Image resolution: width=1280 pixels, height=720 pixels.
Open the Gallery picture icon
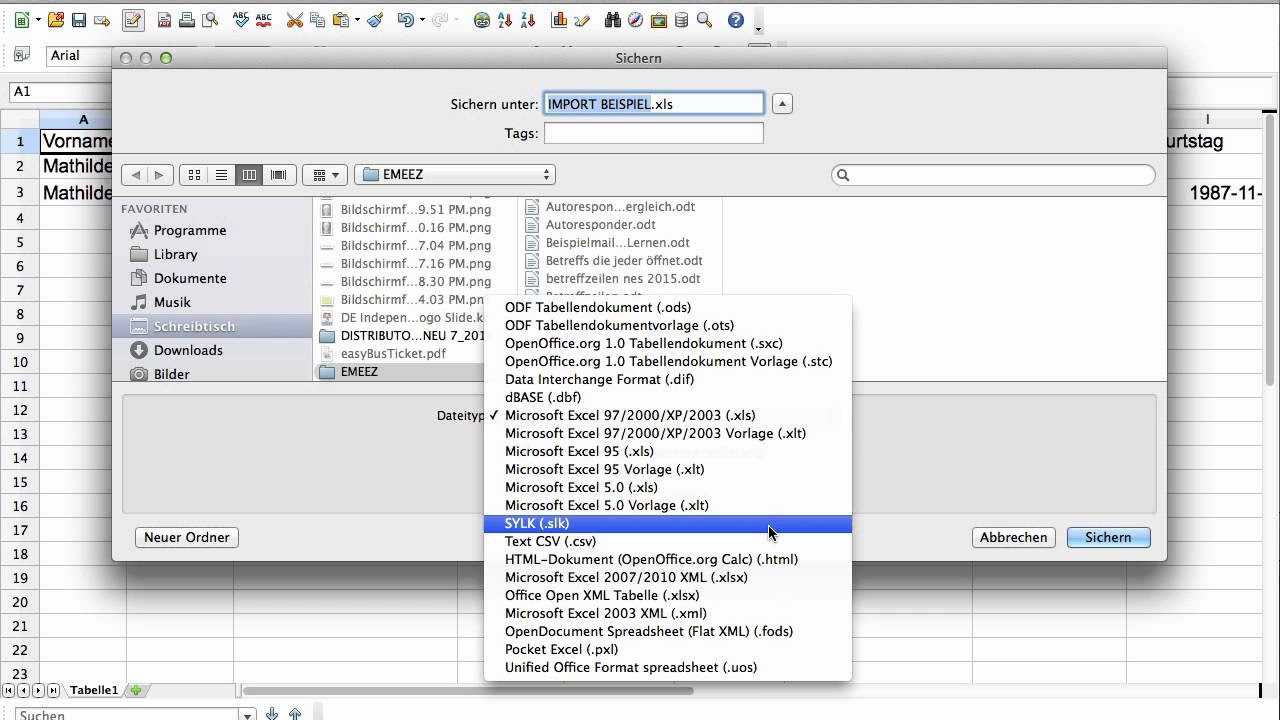pyautogui.click(x=659, y=19)
